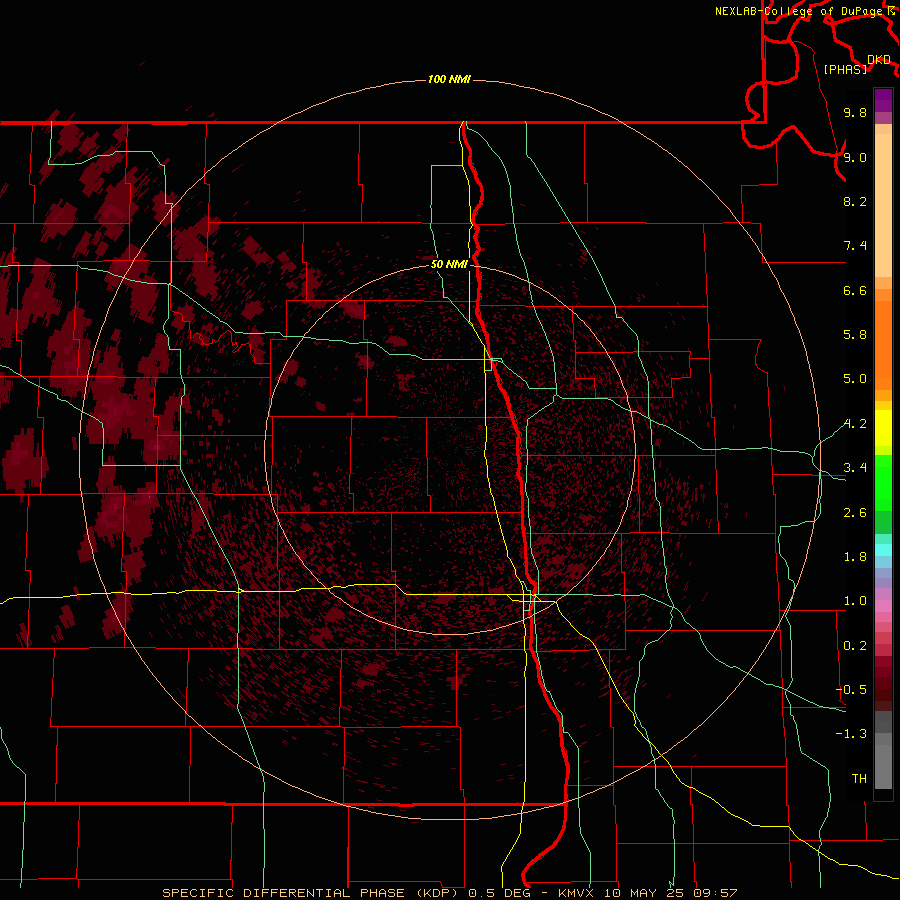Screen dimensions: 900x900
Task: Pick the dark purple top color bar segment
Action: click(883, 95)
